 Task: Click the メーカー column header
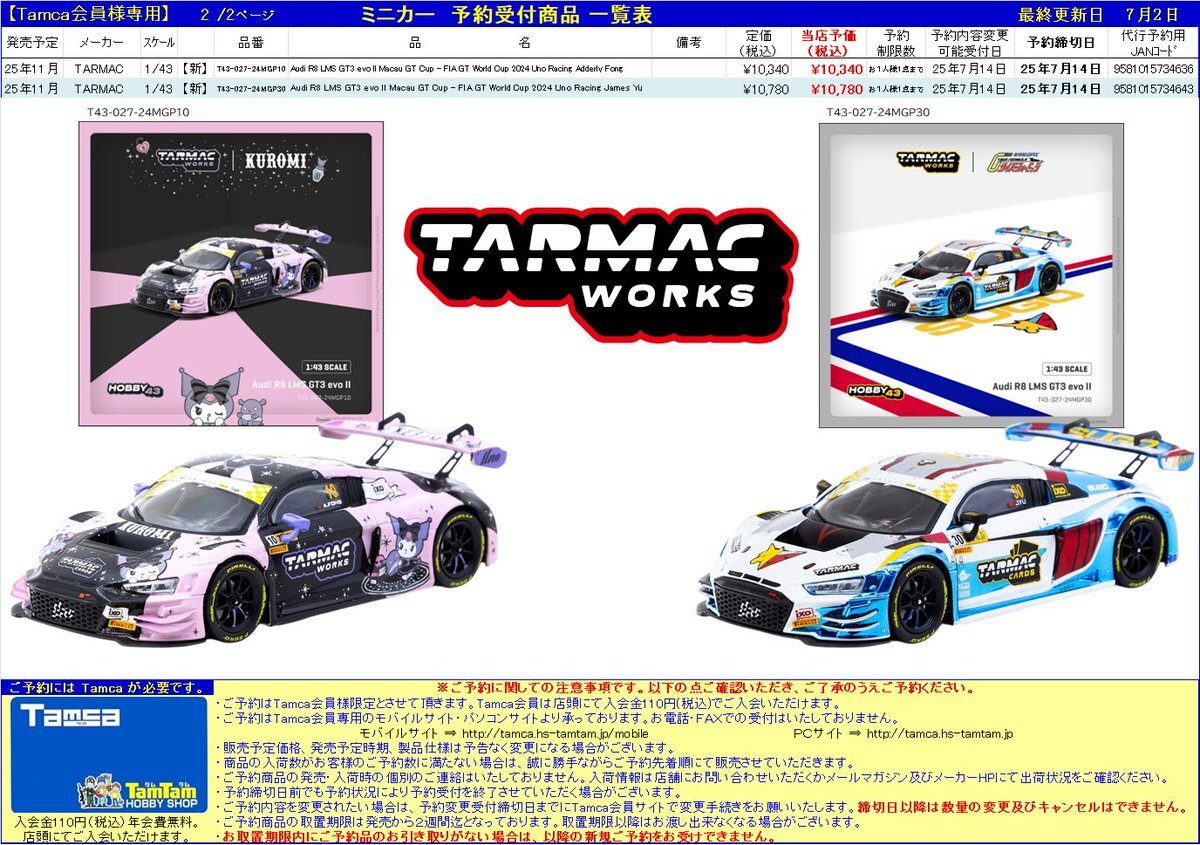100,43
